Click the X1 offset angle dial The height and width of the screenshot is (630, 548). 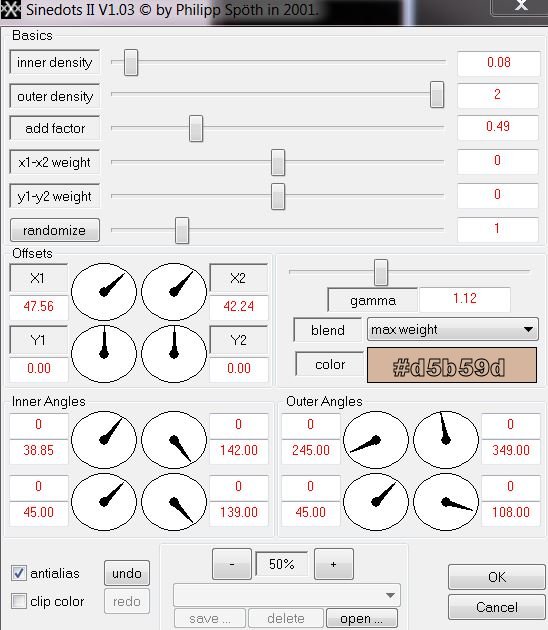pyautogui.click(x=104, y=292)
